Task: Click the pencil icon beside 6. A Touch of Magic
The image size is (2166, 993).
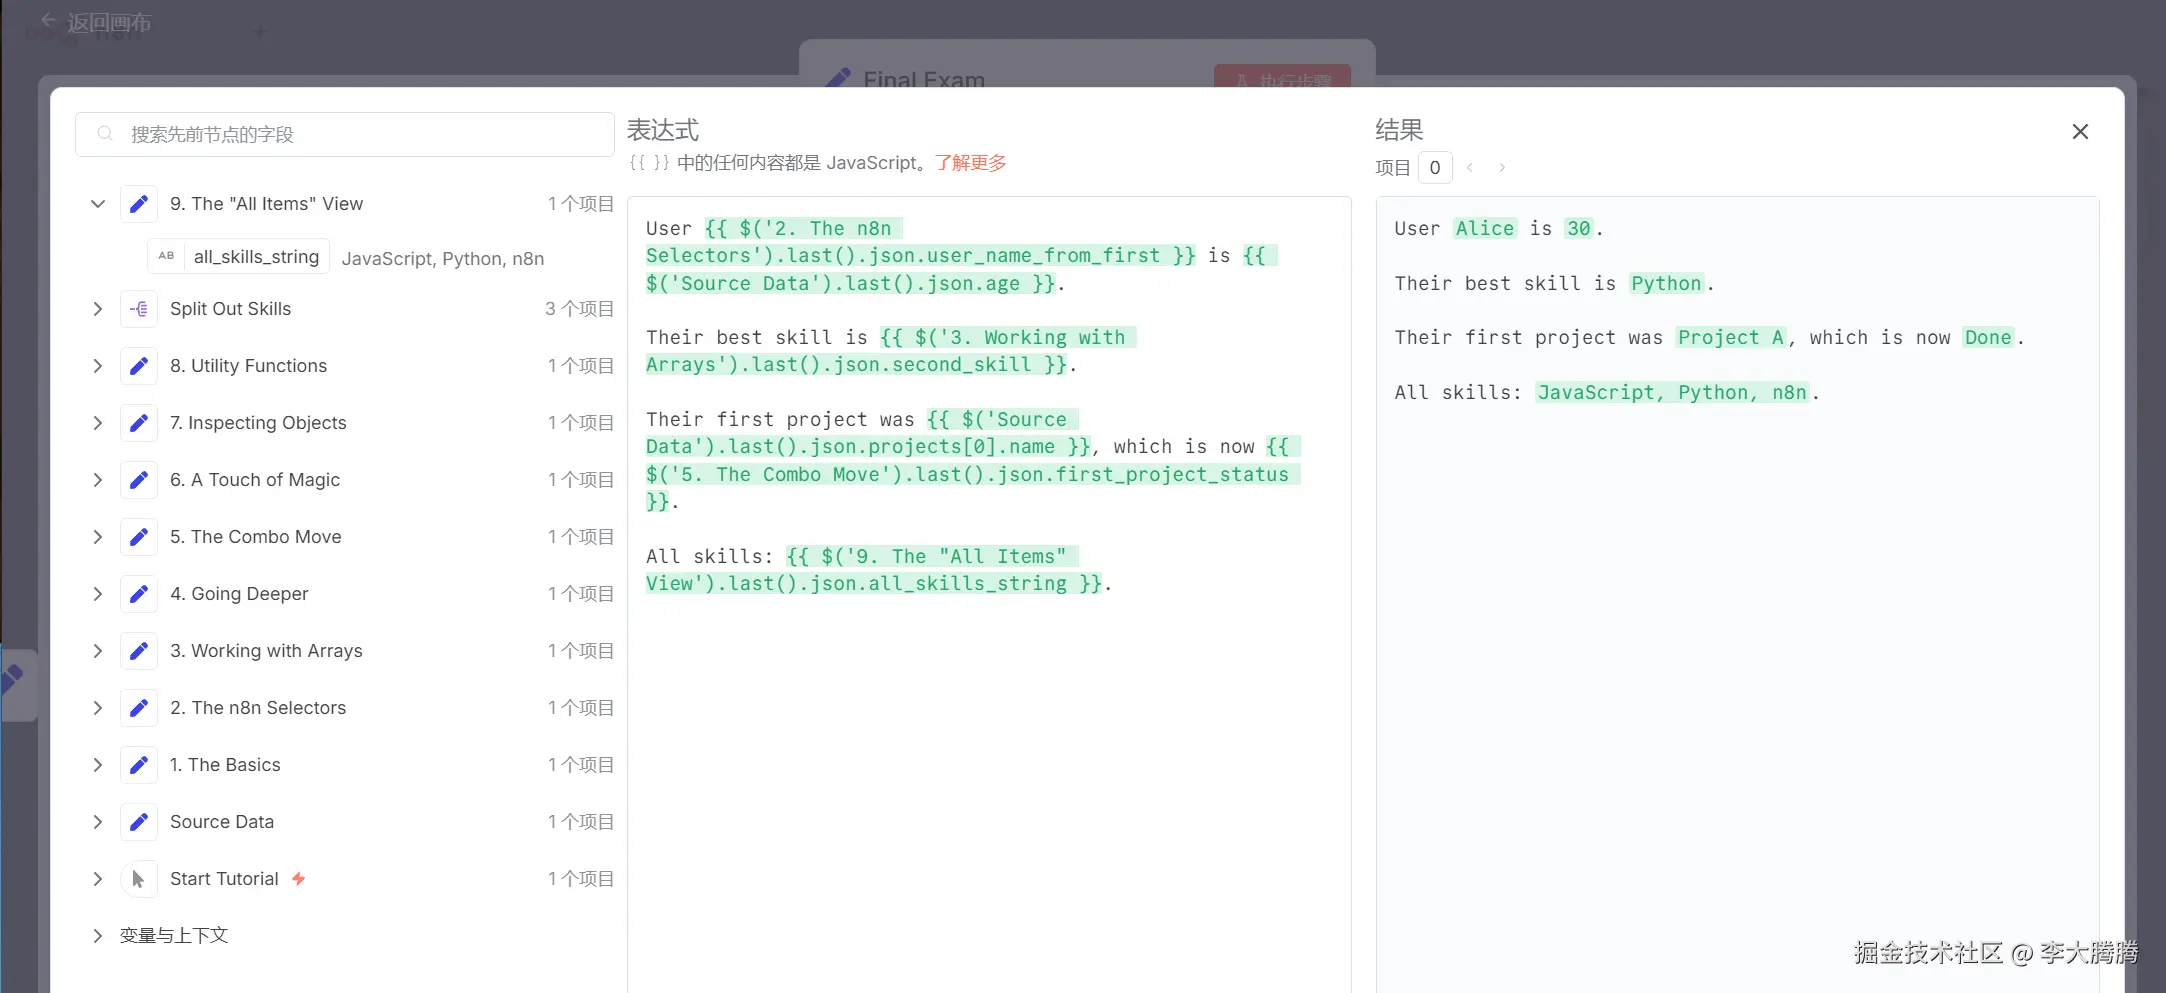Action: (x=139, y=480)
